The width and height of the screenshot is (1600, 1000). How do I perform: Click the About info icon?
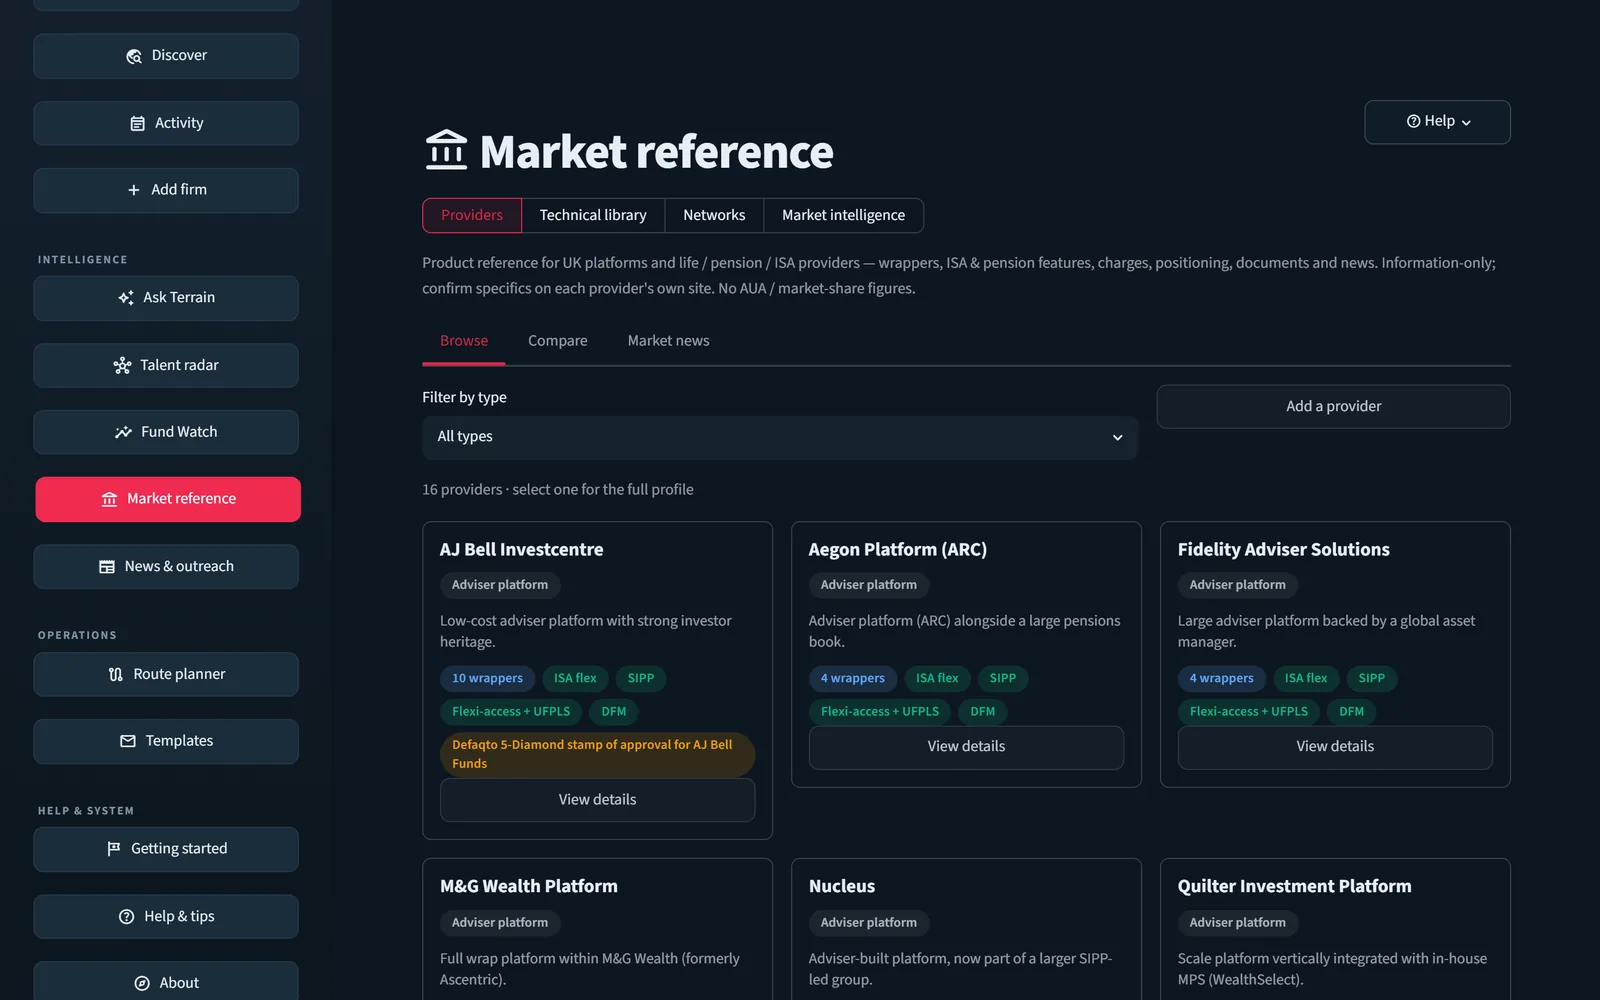[142, 983]
